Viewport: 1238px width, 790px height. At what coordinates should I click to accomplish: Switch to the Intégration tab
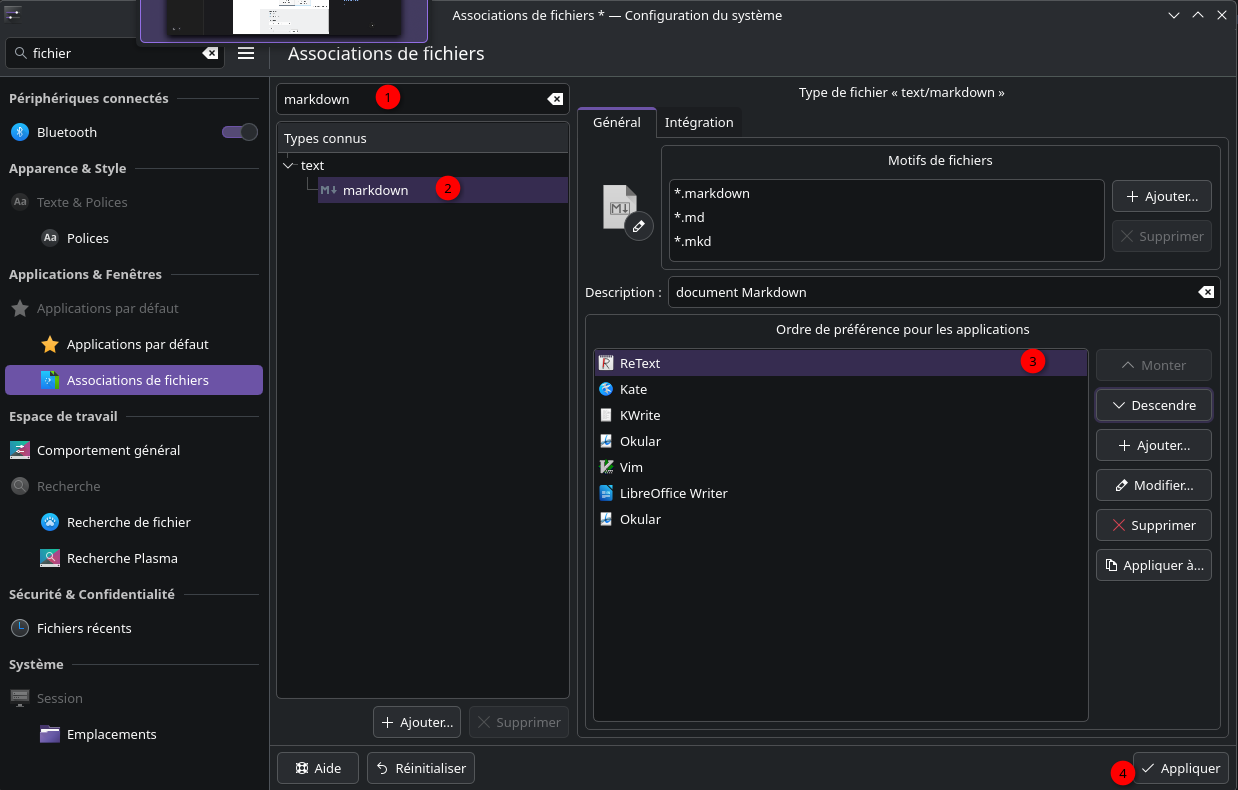[x=699, y=122]
